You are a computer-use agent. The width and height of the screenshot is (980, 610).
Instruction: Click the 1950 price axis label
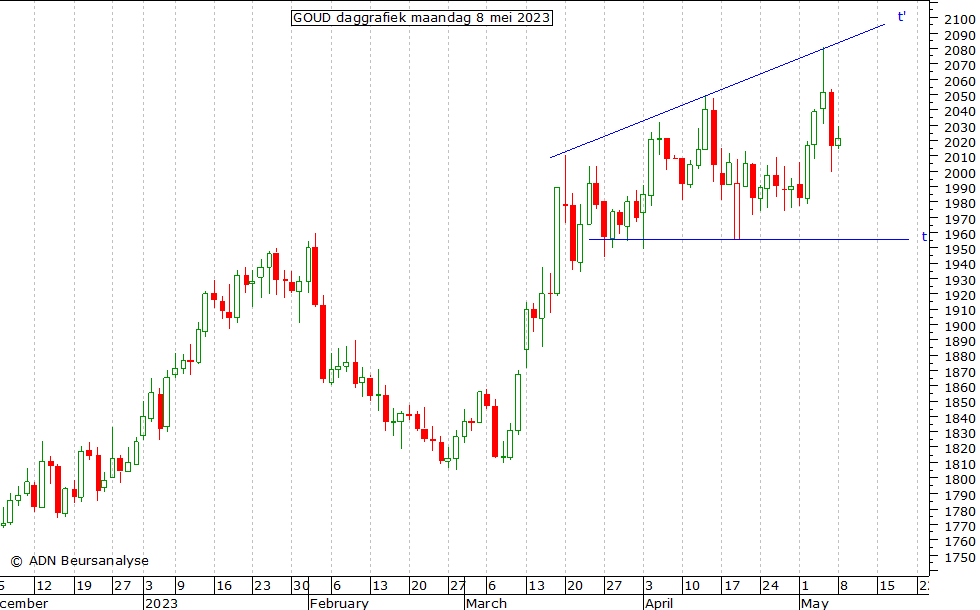tap(960, 249)
